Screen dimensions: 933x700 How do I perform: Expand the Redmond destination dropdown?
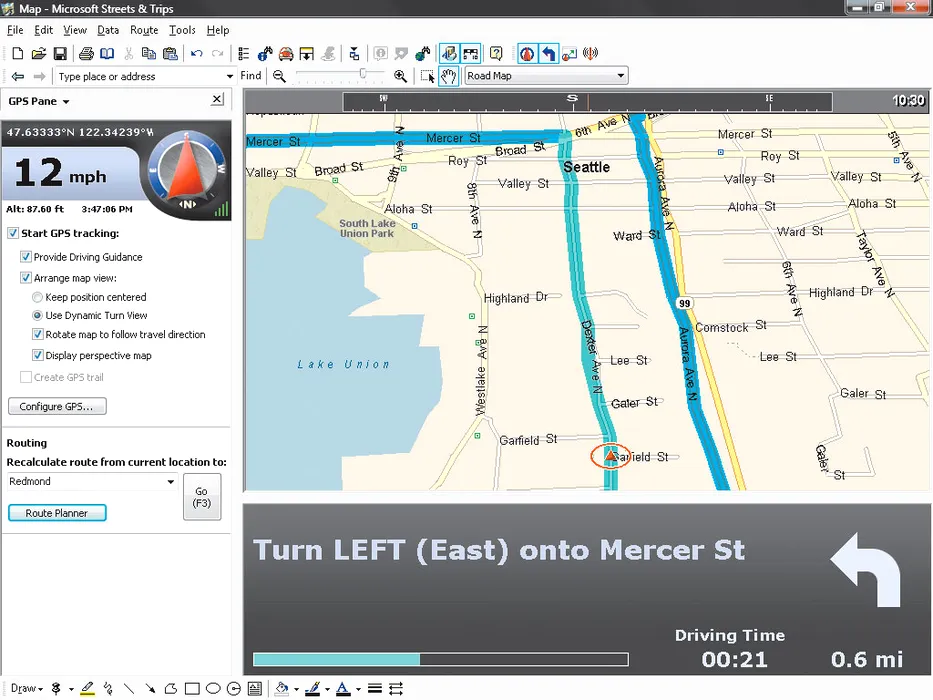coord(171,482)
